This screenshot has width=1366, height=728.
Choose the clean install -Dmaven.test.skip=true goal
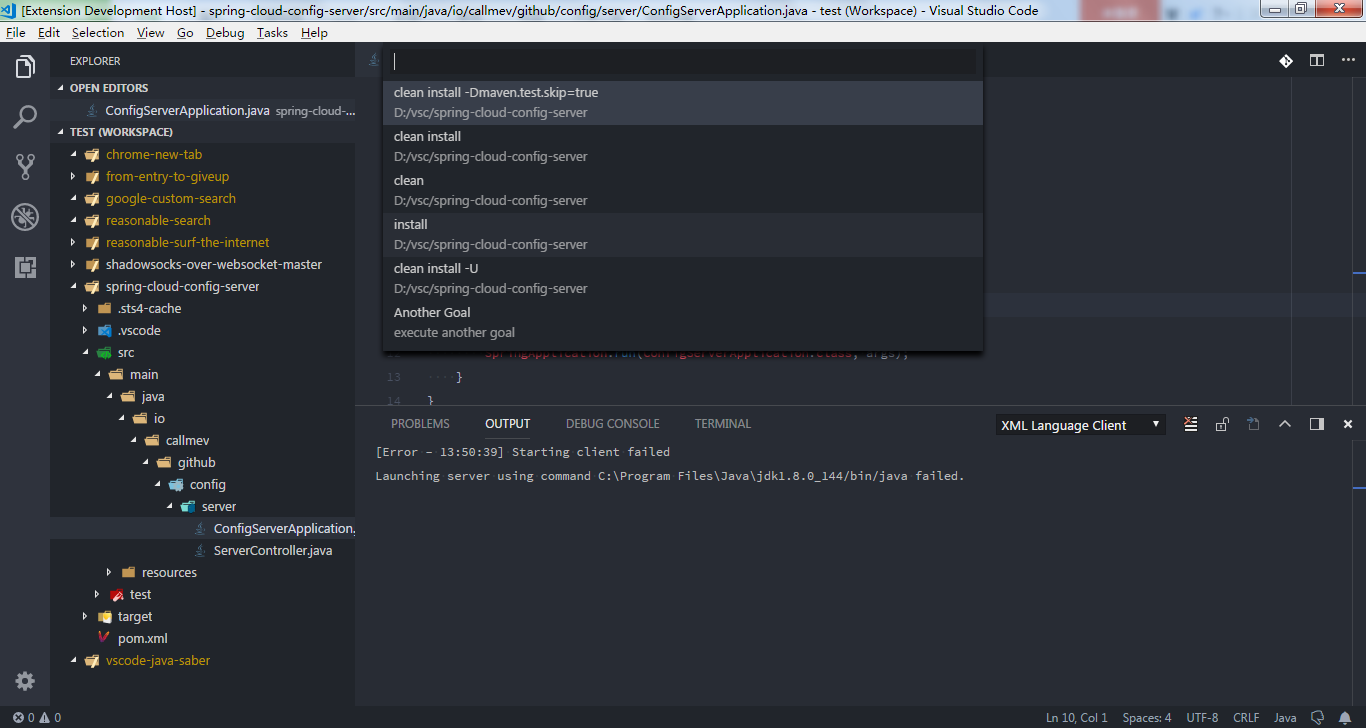tap(683, 103)
